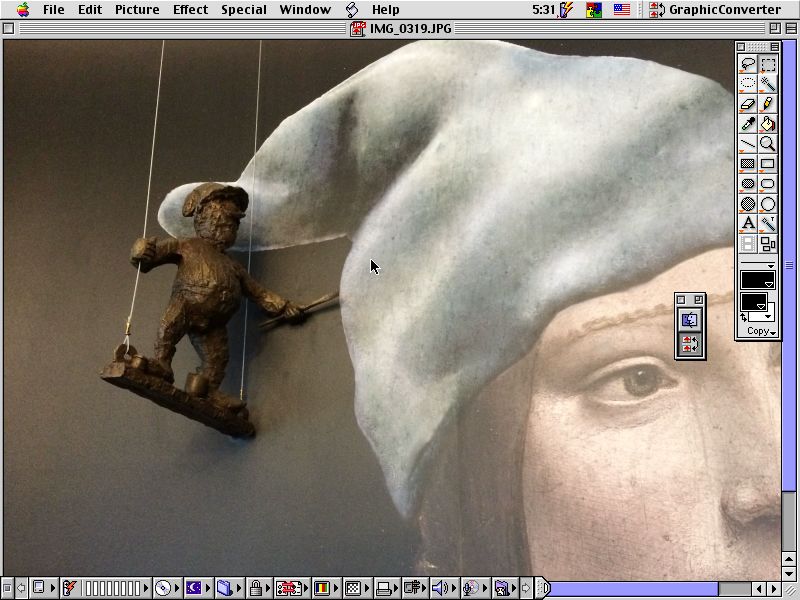Select the Eraser tool
The image size is (800, 600).
coord(748,104)
